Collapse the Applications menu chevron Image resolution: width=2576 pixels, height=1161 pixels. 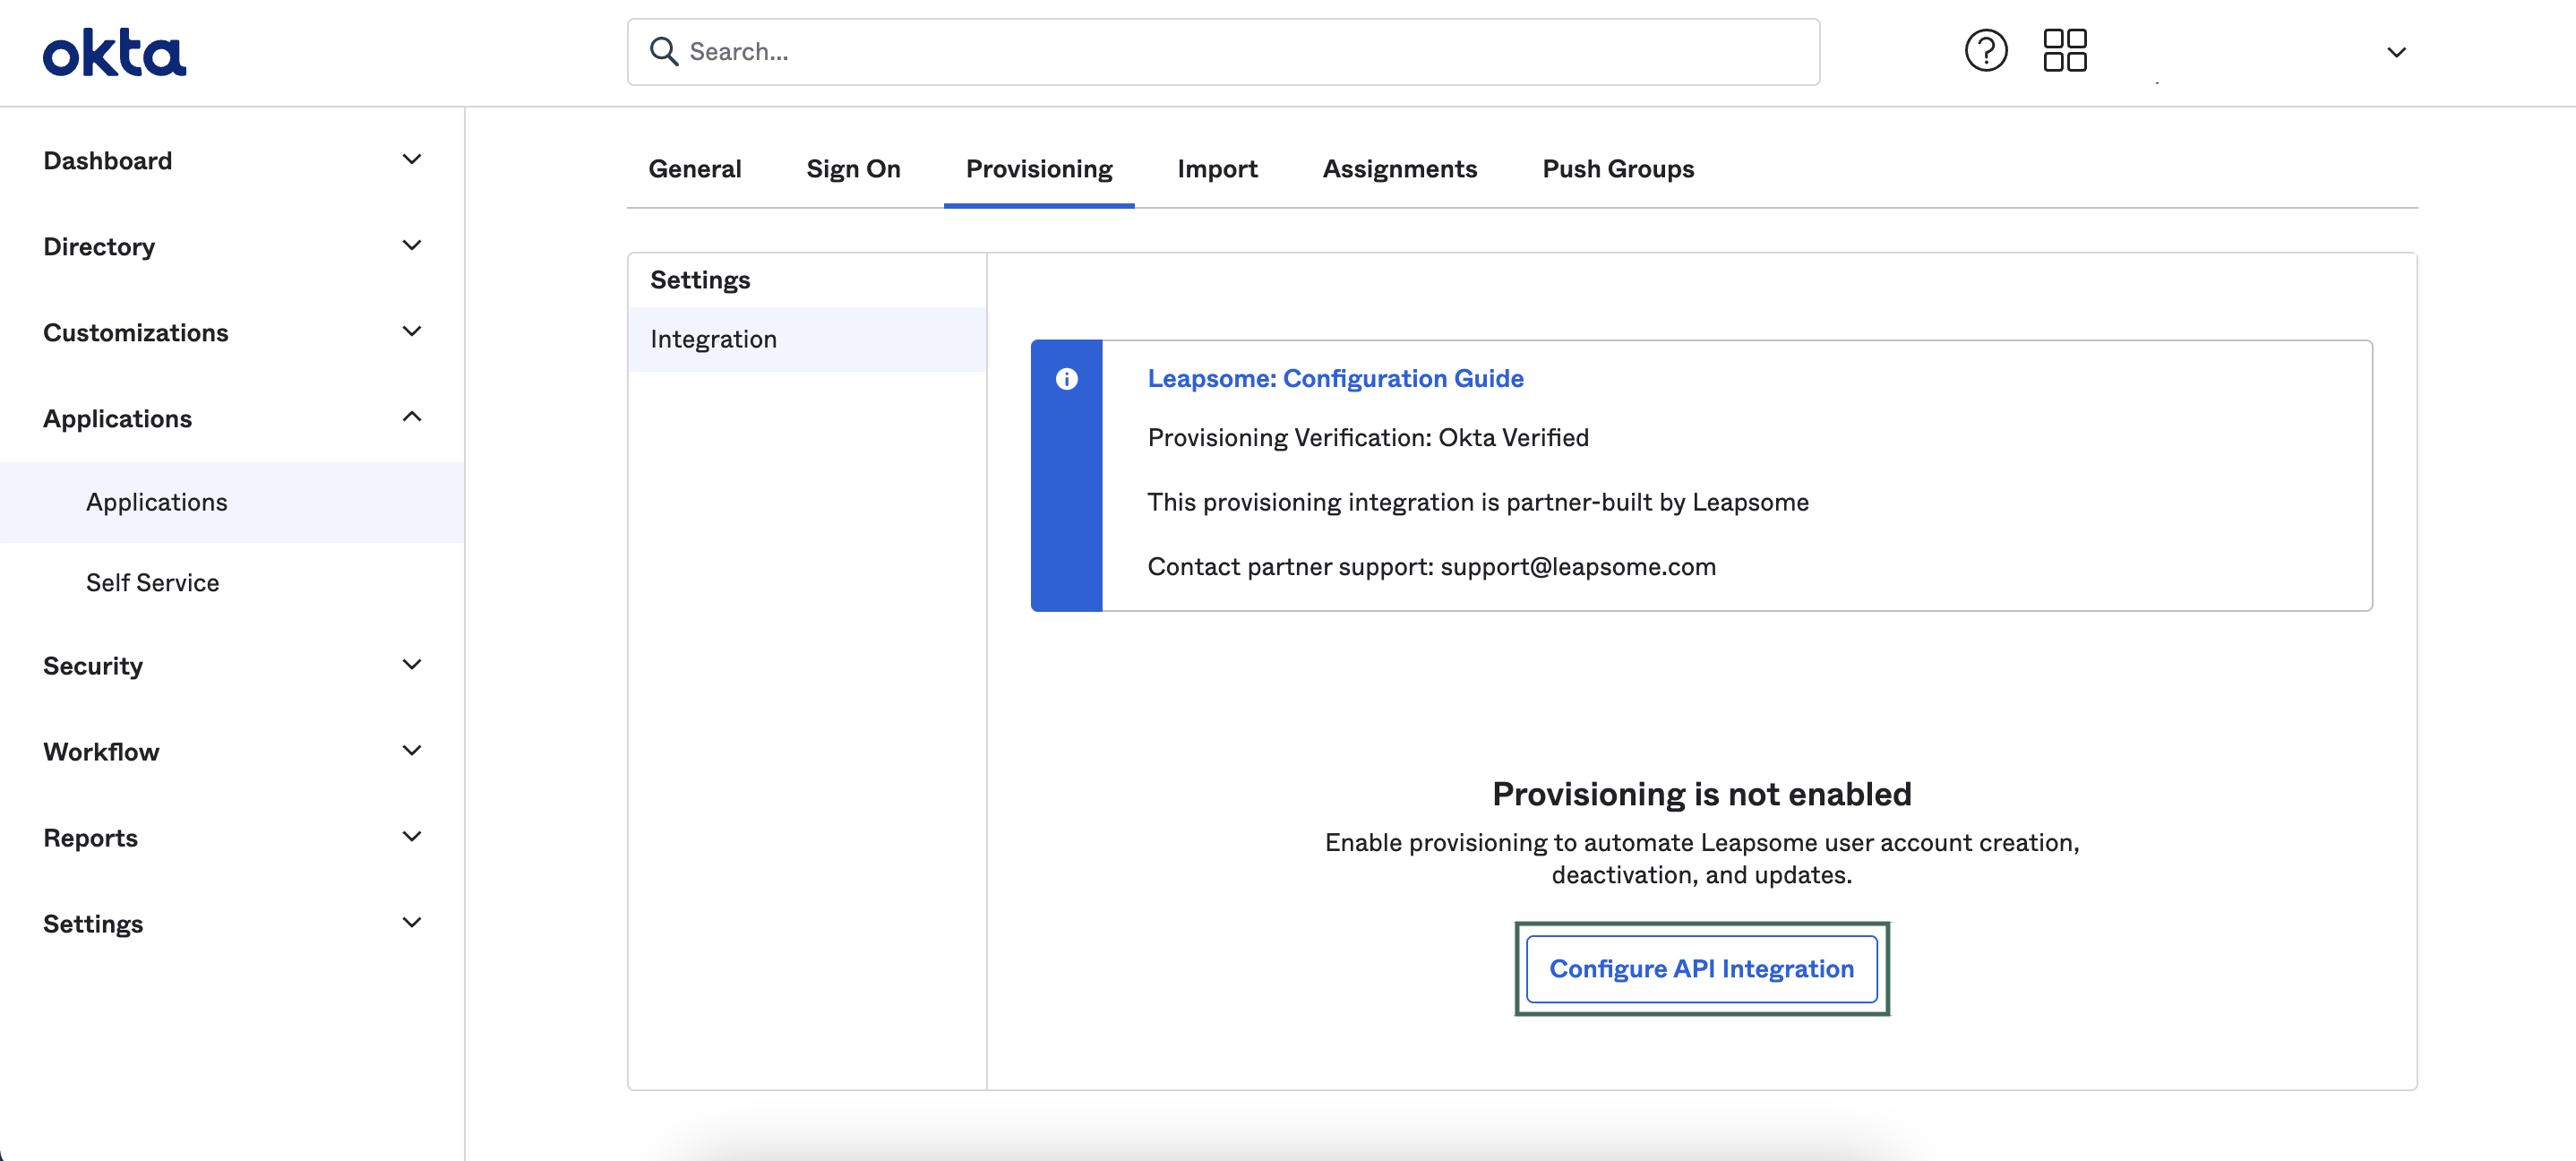tap(411, 417)
